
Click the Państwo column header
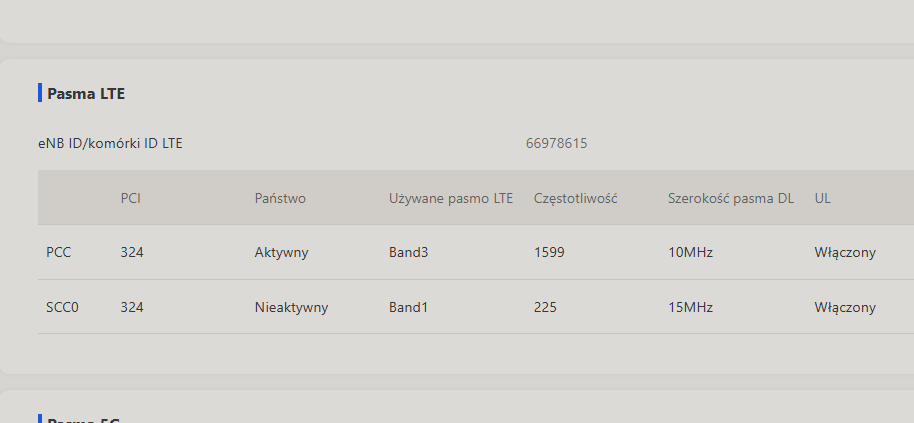pyautogui.click(x=280, y=198)
